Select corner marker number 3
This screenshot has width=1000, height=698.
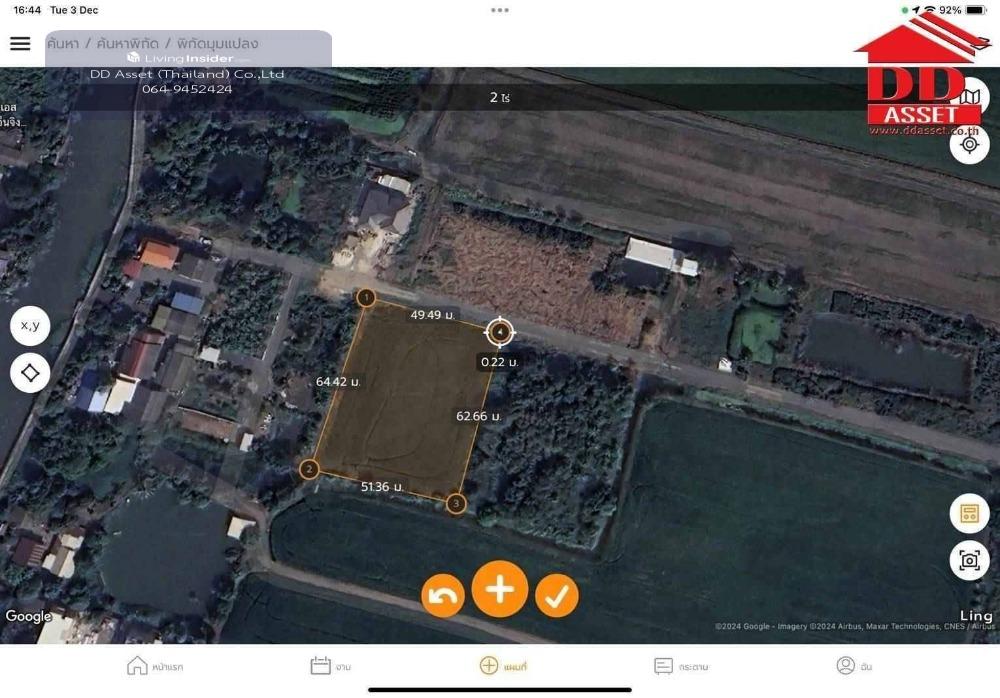pyautogui.click(x=456, y=503)
